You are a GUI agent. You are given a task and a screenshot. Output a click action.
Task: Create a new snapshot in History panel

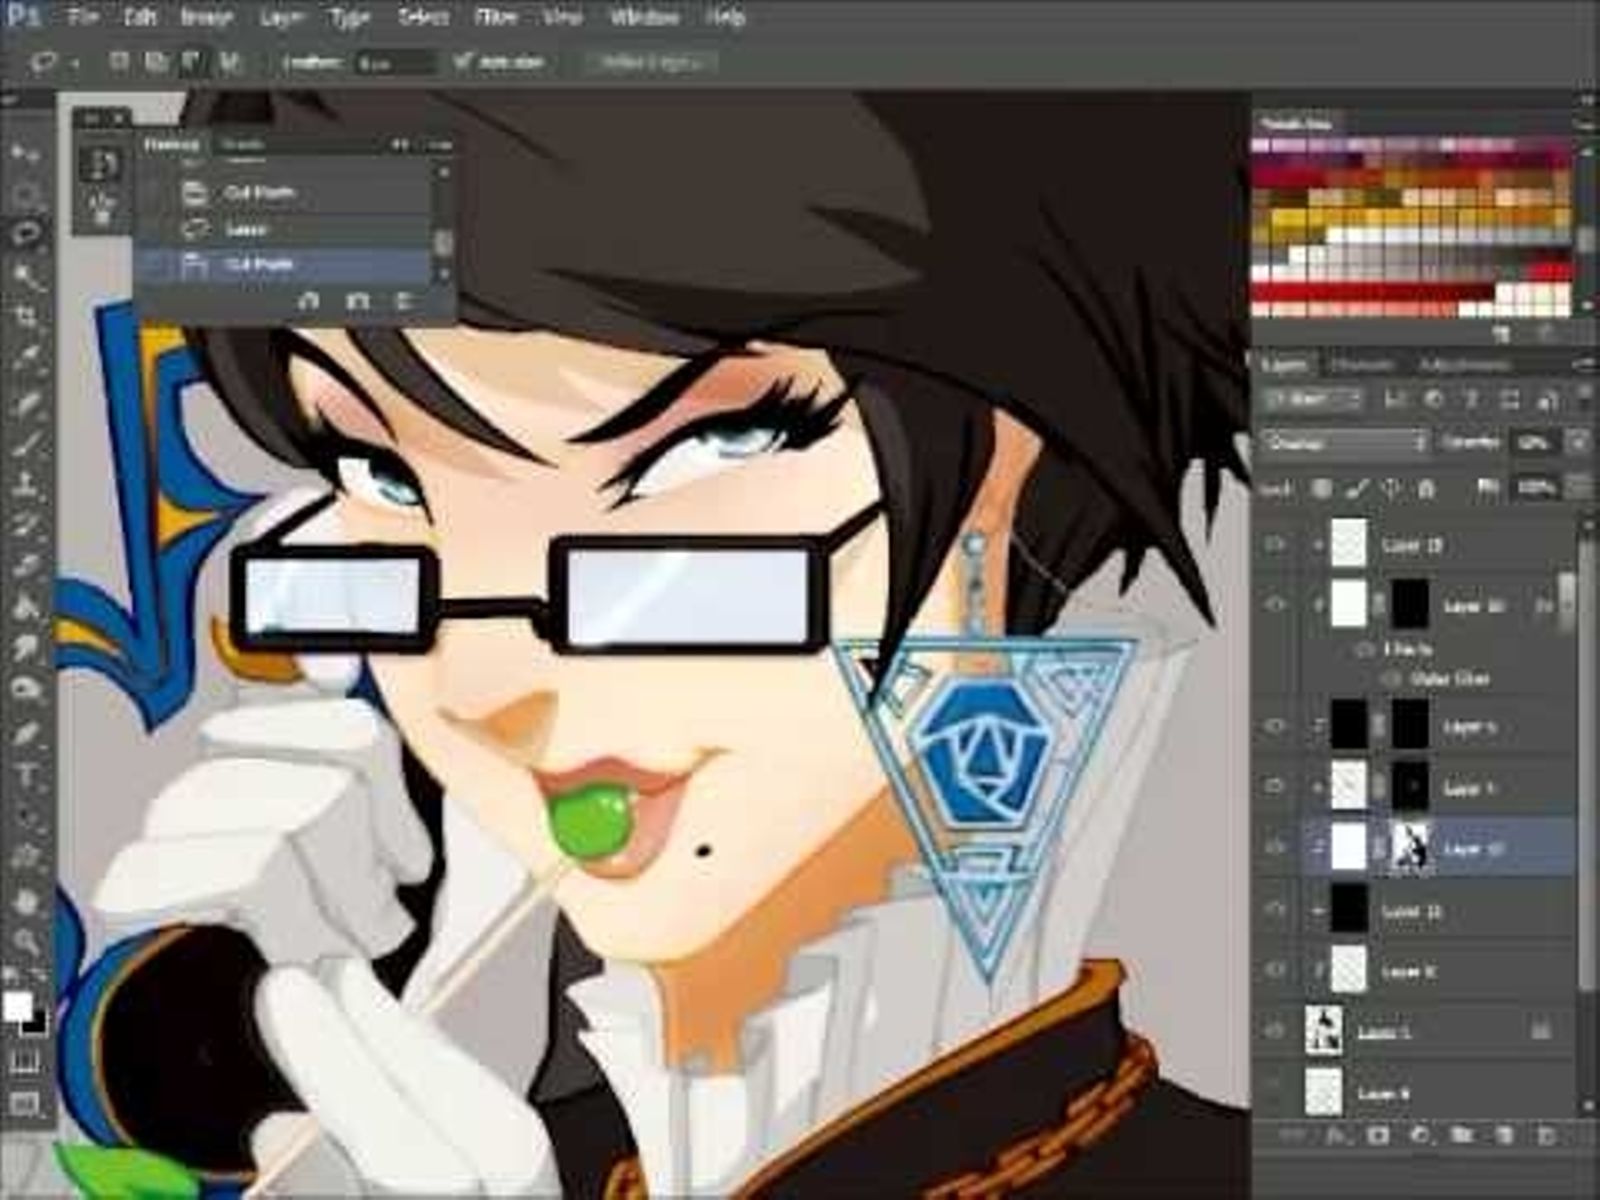(357, 300)
